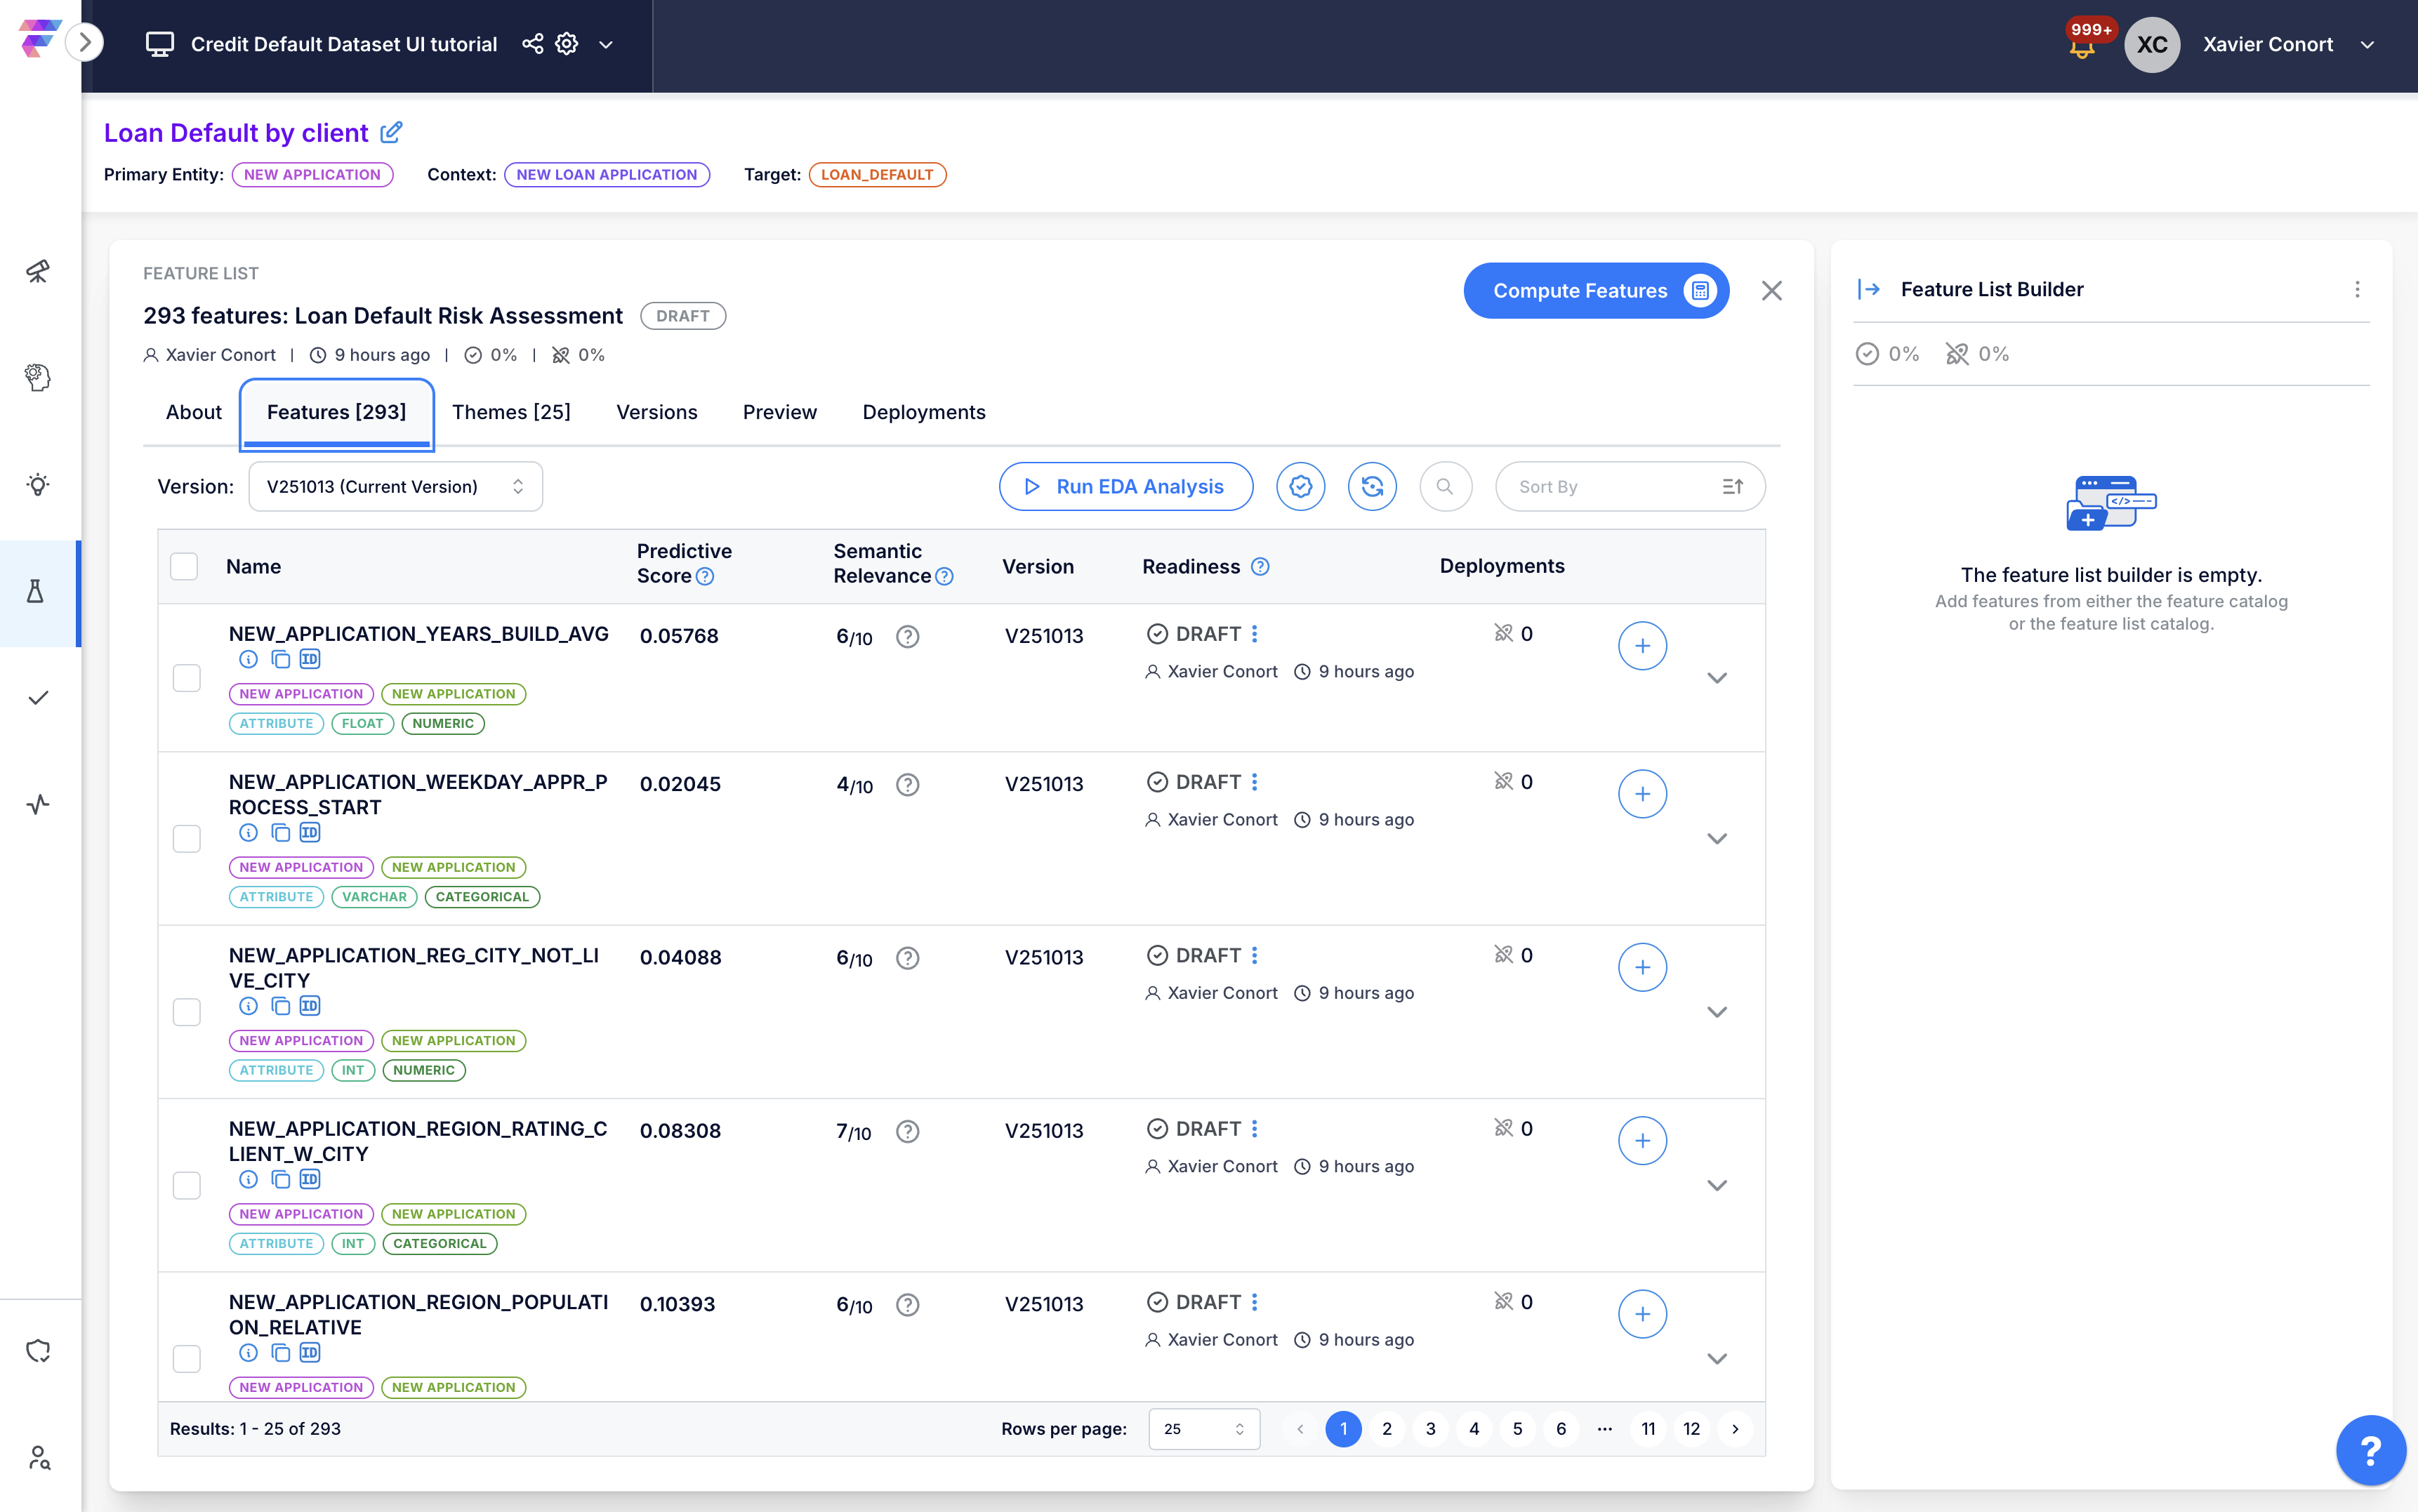The image size is (2418, 1512).
Task: Go to page 3 in pagination
Action: pos(1430,1429)
